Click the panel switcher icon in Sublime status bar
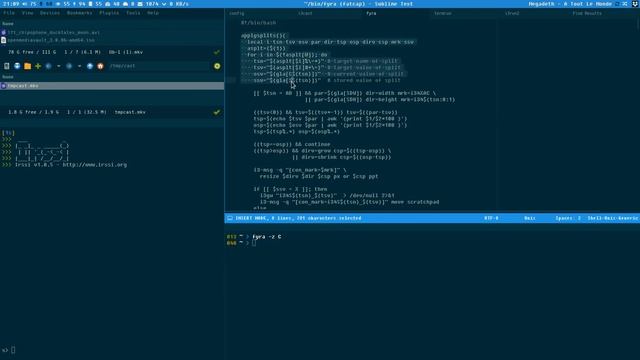Screen dimensions: 640x360 tap(230, 218)
